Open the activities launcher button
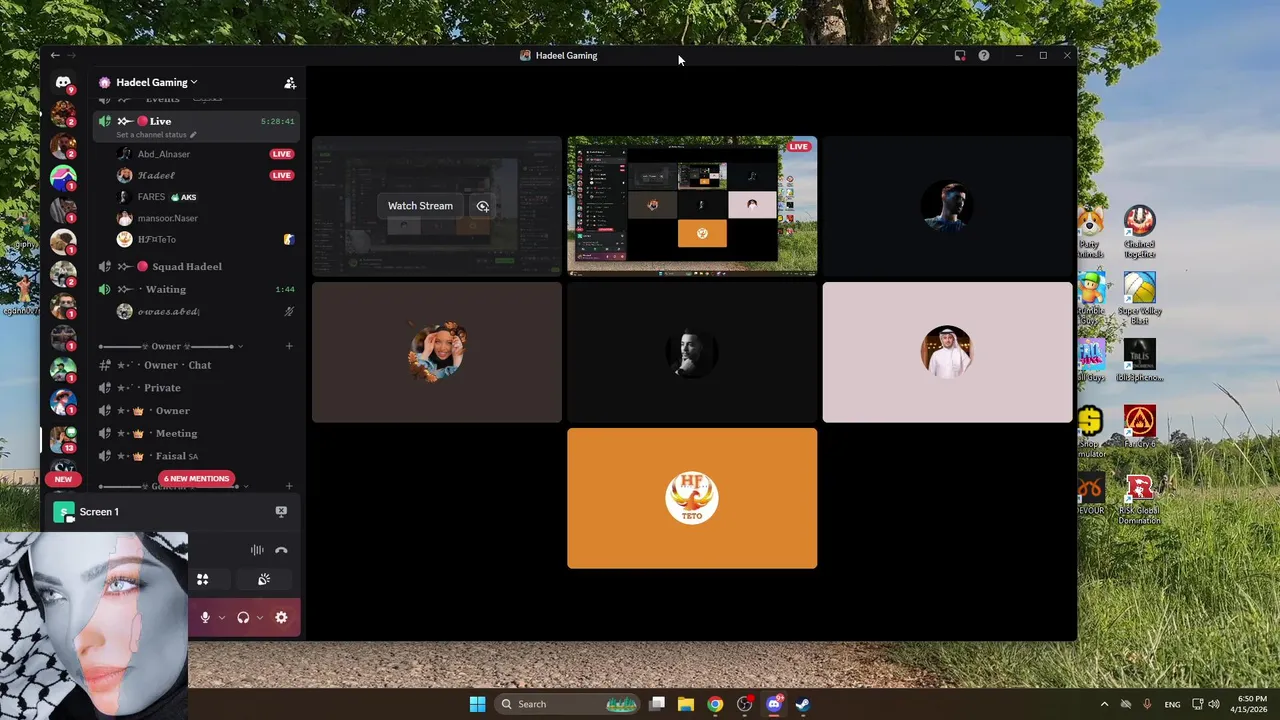Screen dimensions: 1280x720 [x=202, y=579]
